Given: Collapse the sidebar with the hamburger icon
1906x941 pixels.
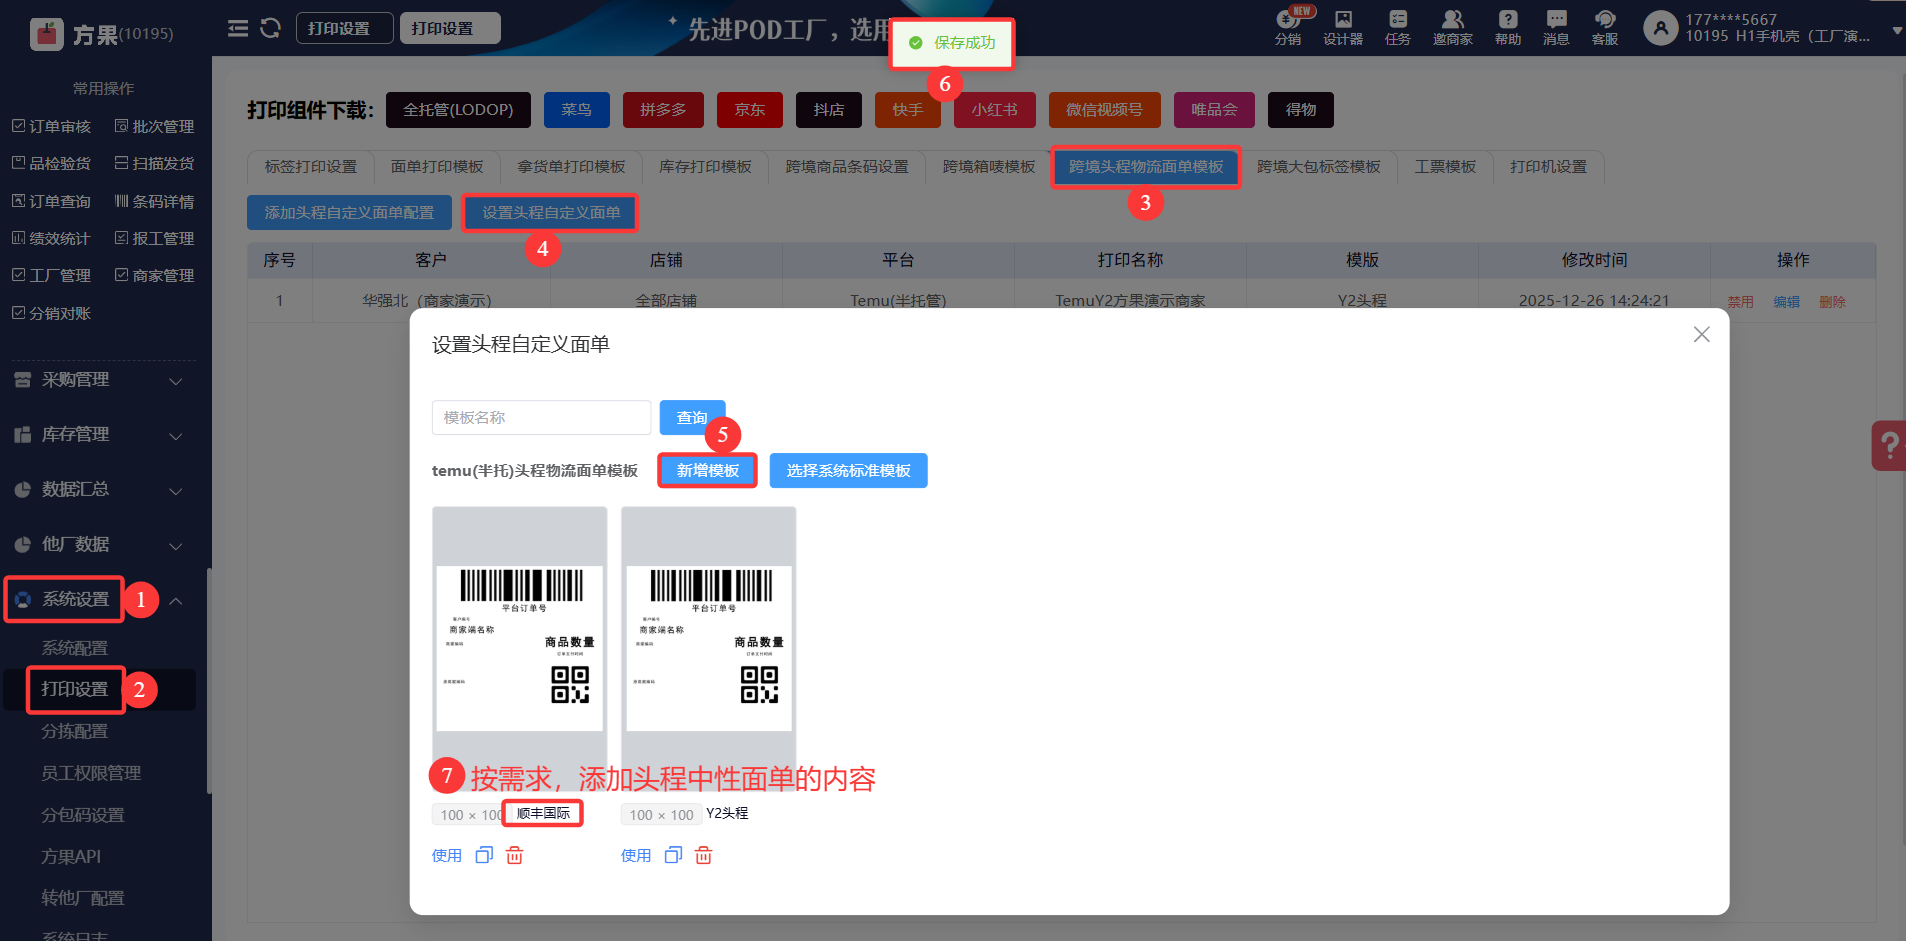Looking at the screenshot, I should pos(238,28).
